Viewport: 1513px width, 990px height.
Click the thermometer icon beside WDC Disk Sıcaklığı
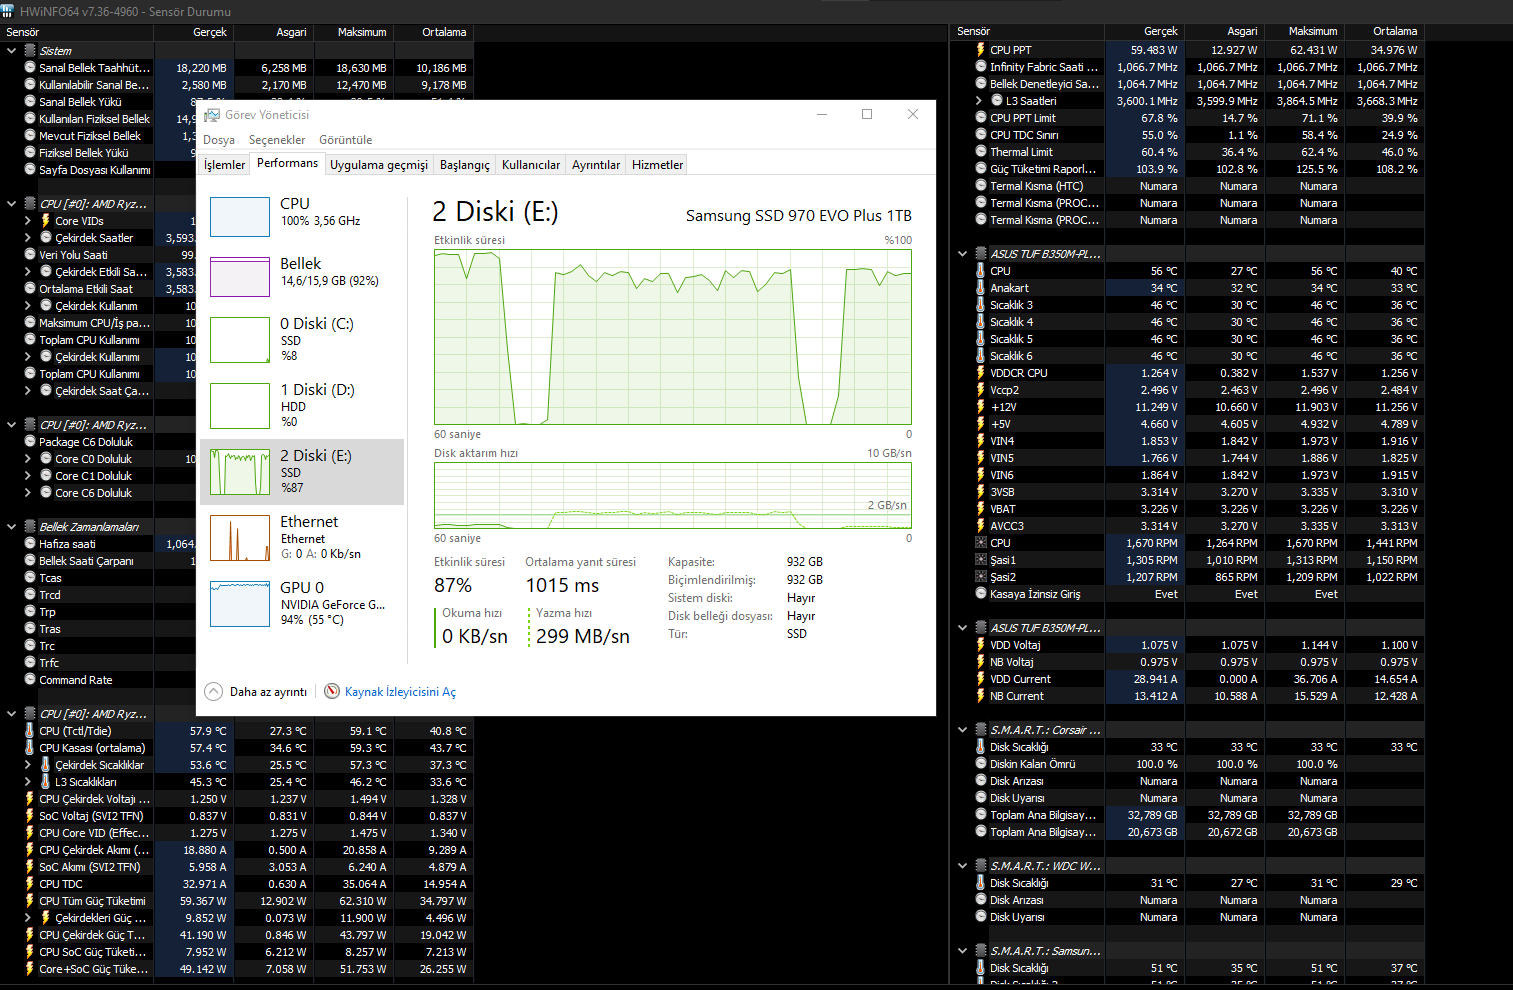[981, 882]
